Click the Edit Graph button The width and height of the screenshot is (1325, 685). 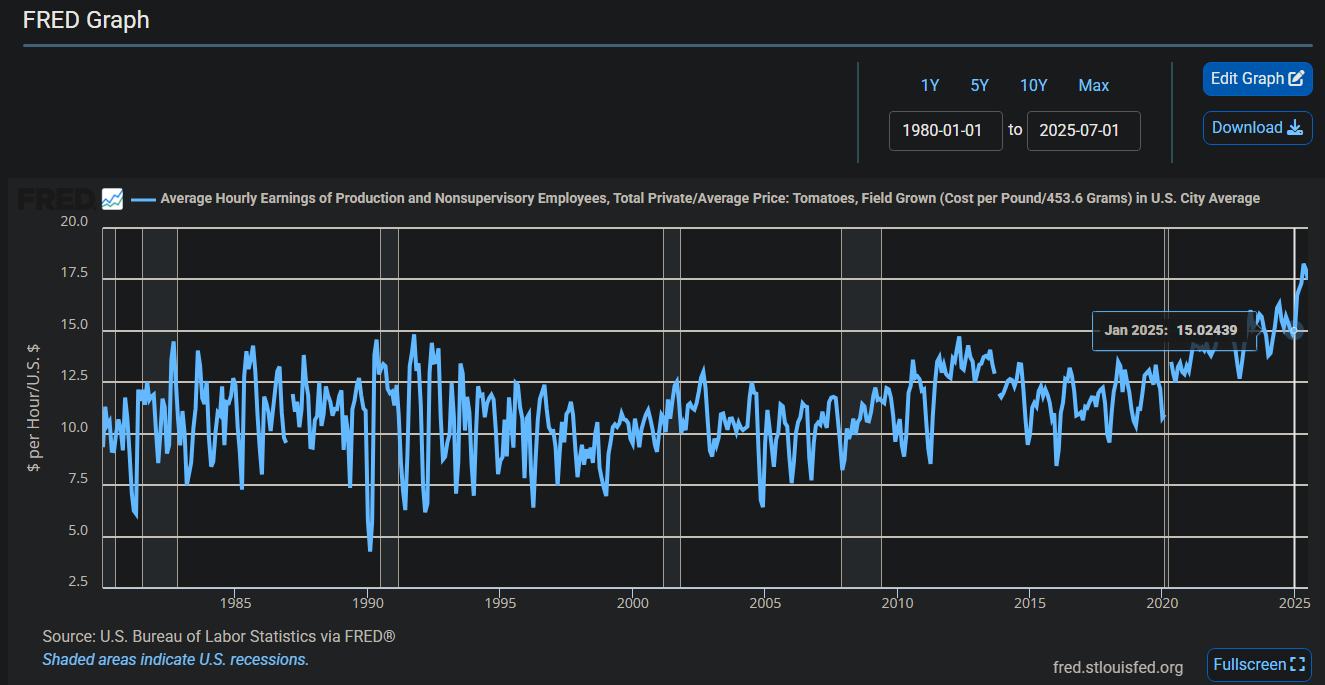1257,79
